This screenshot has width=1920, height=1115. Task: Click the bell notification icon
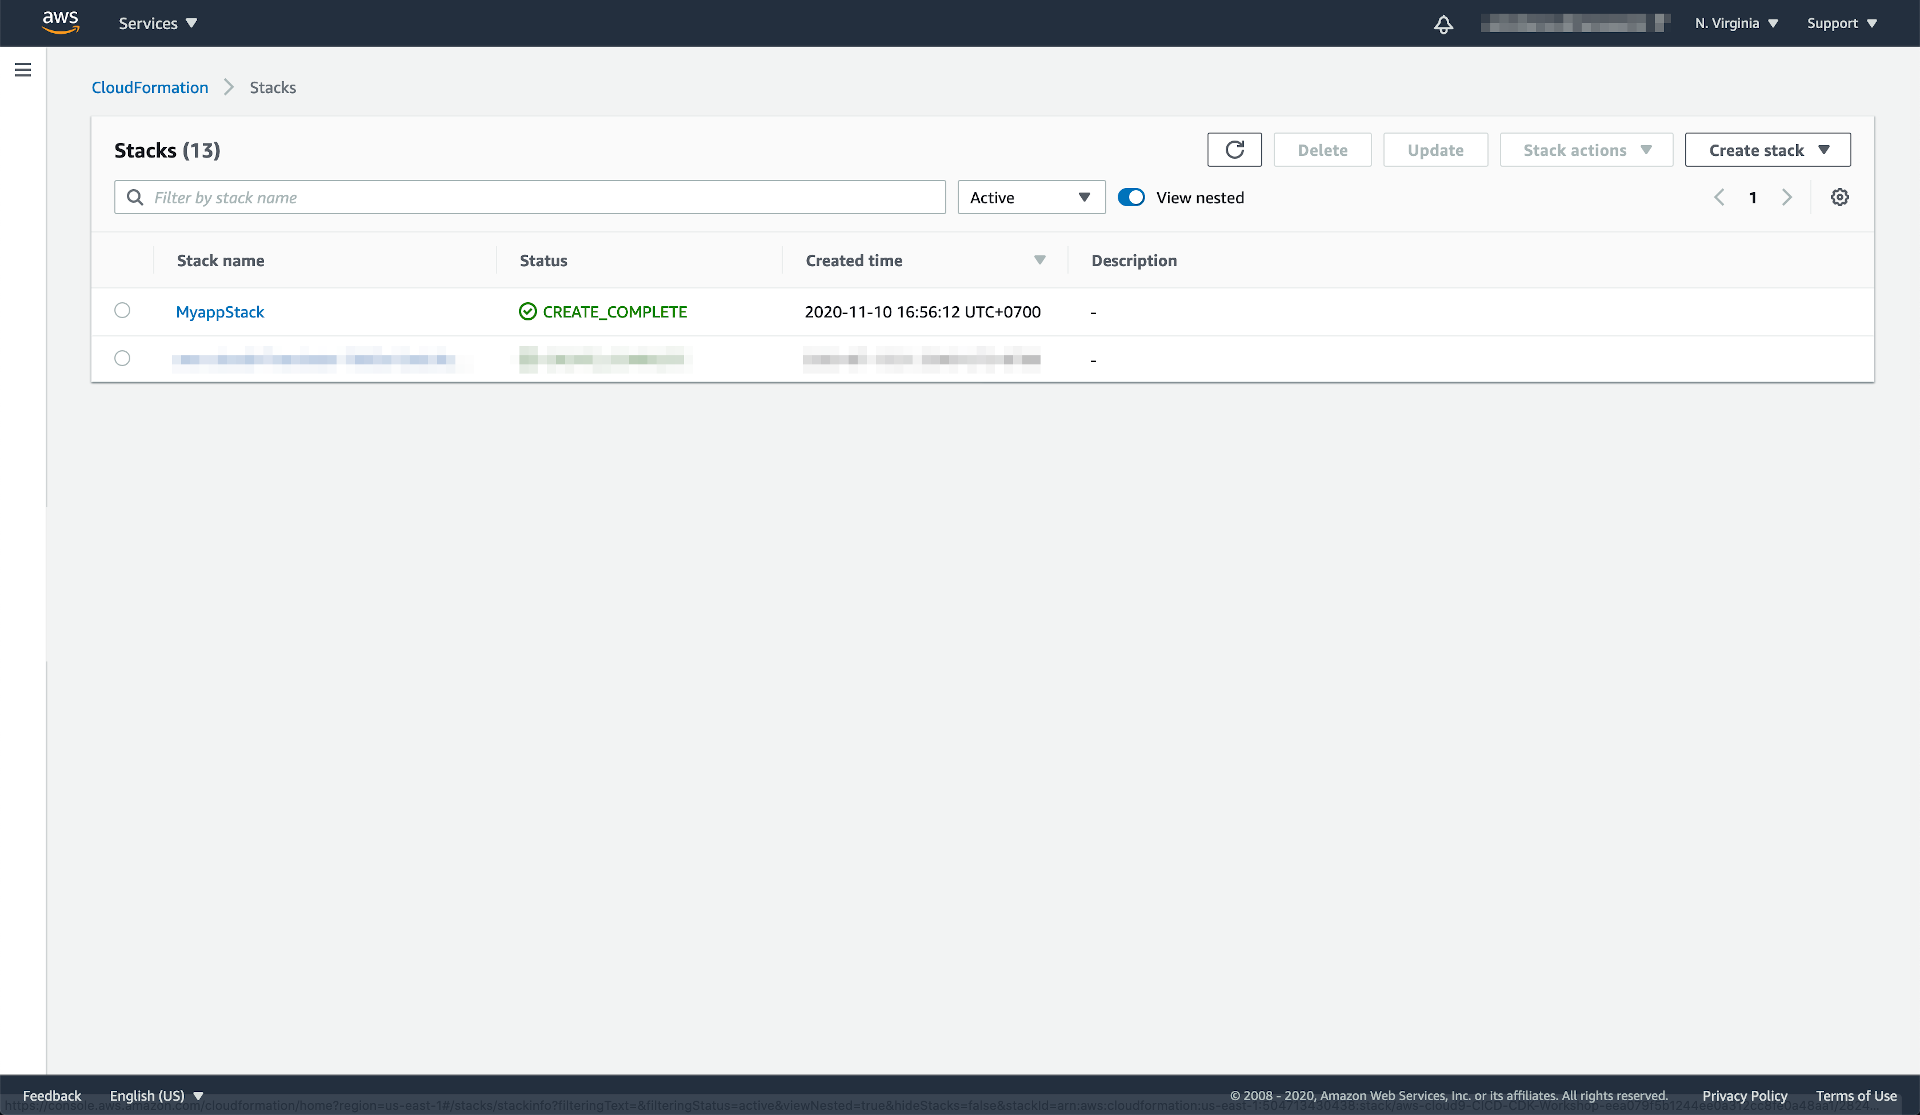[x=1444, y=23]
